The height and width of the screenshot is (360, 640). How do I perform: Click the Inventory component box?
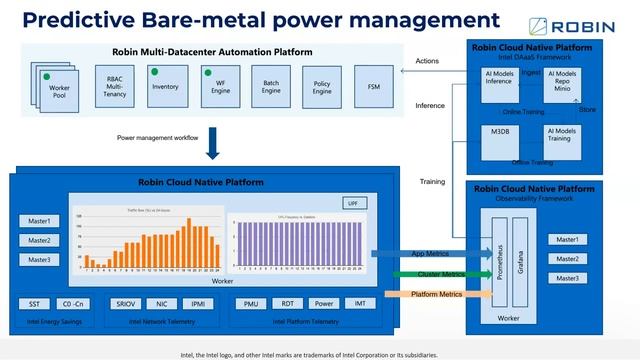[x=168, y=87]
